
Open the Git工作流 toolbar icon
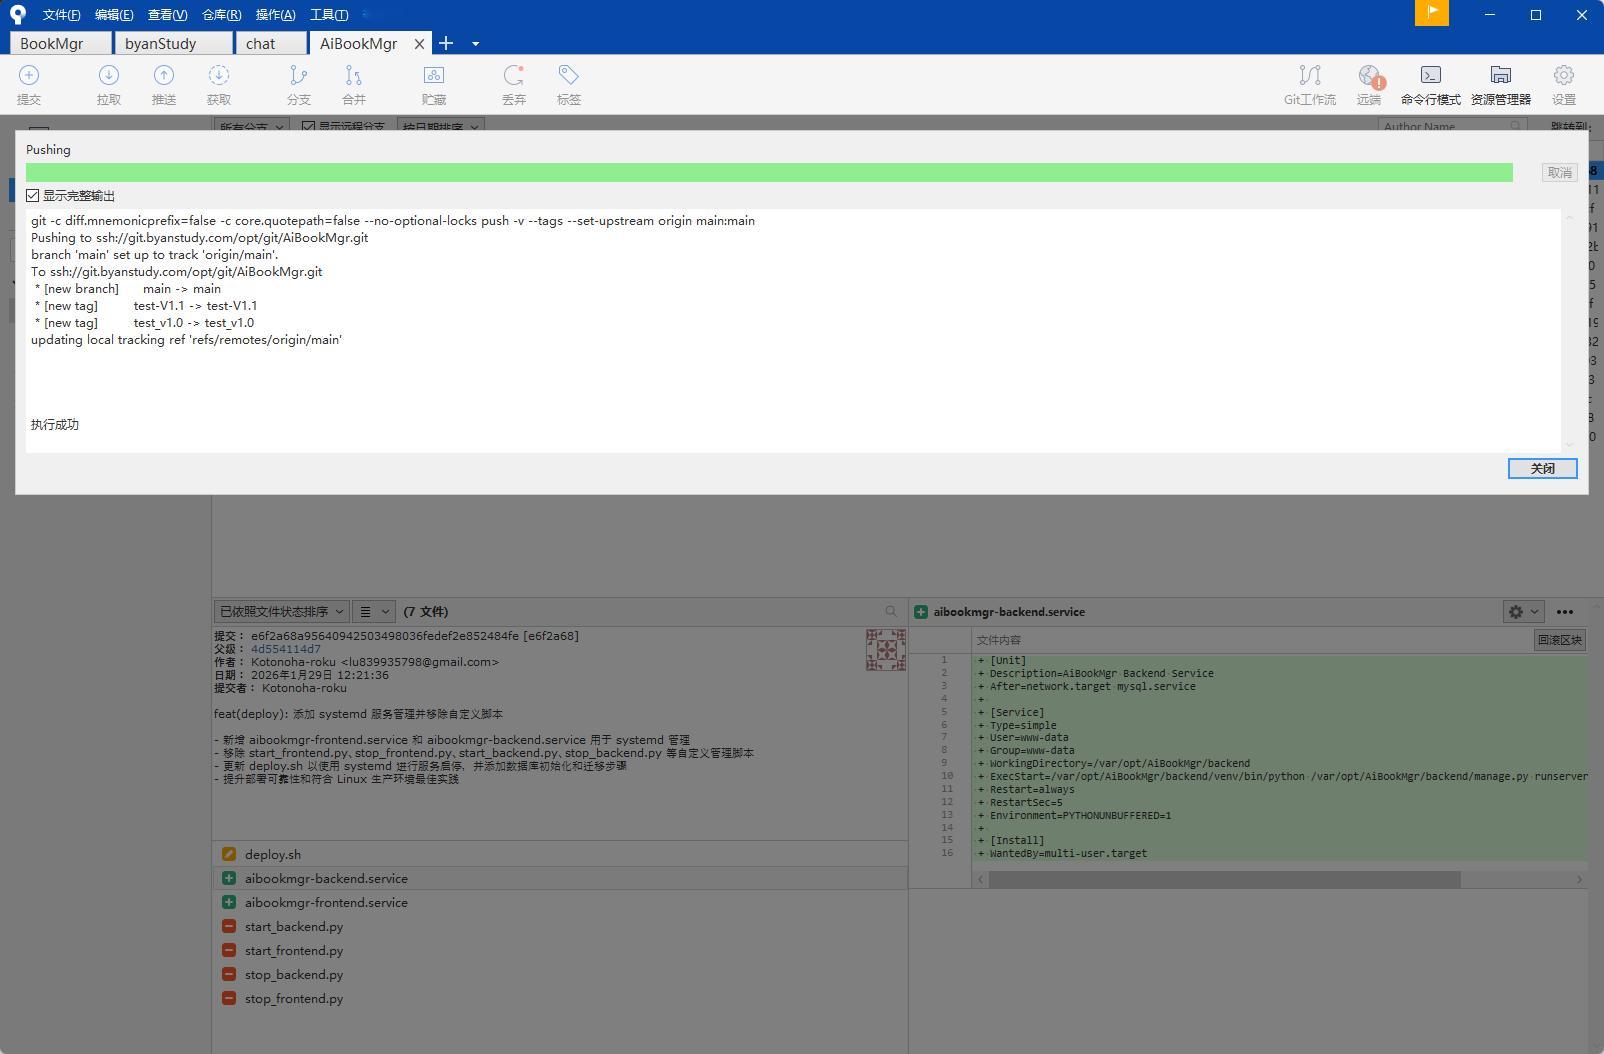pos(1310,85)
